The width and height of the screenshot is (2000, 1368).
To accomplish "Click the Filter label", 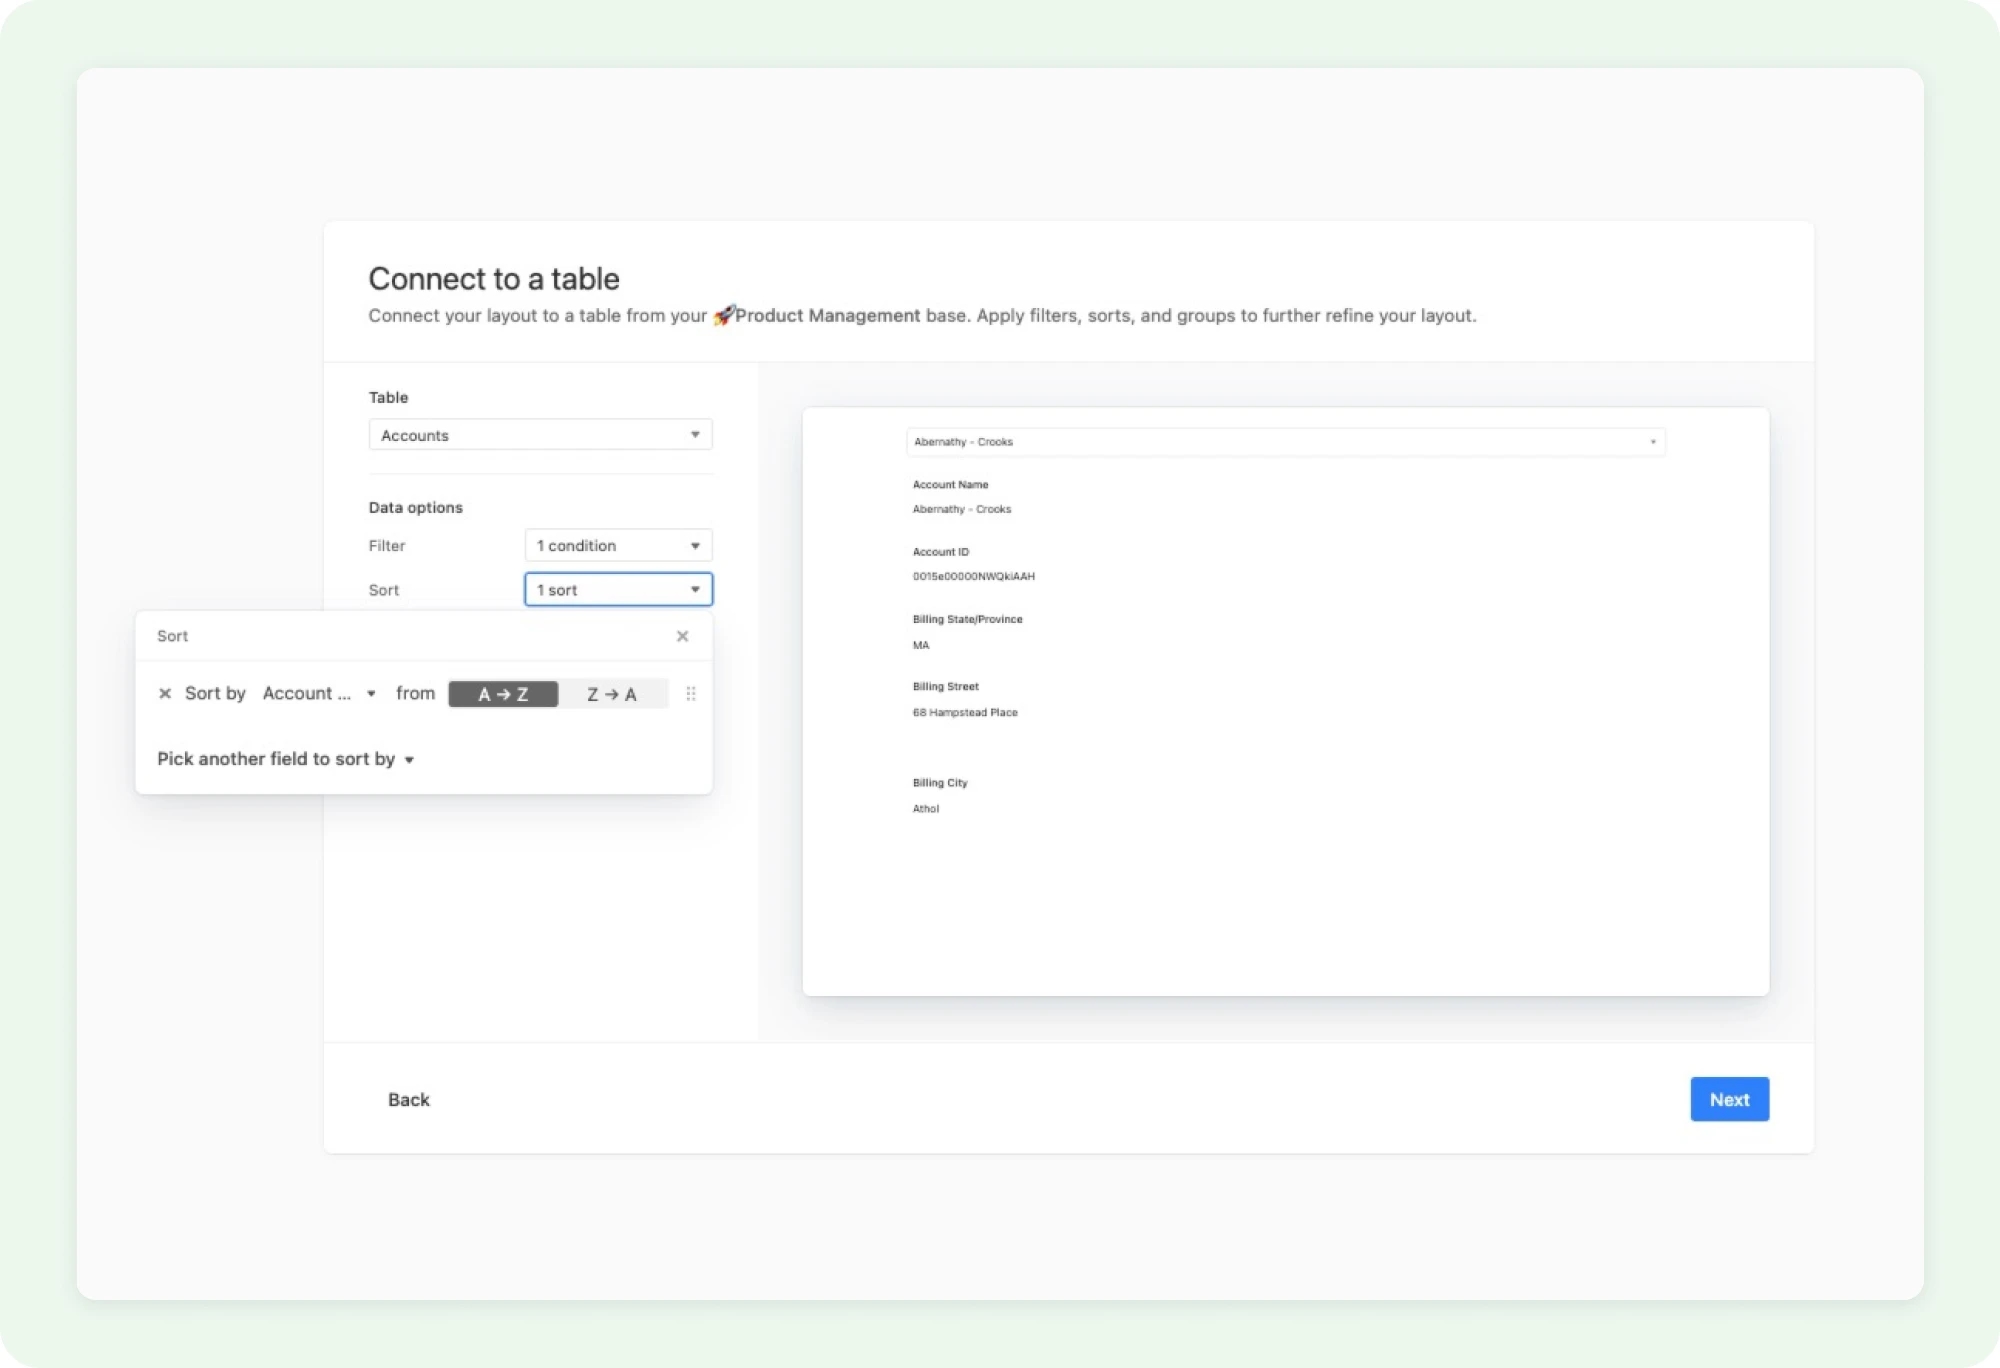I will pyautogui.click(x=386, y=545).
